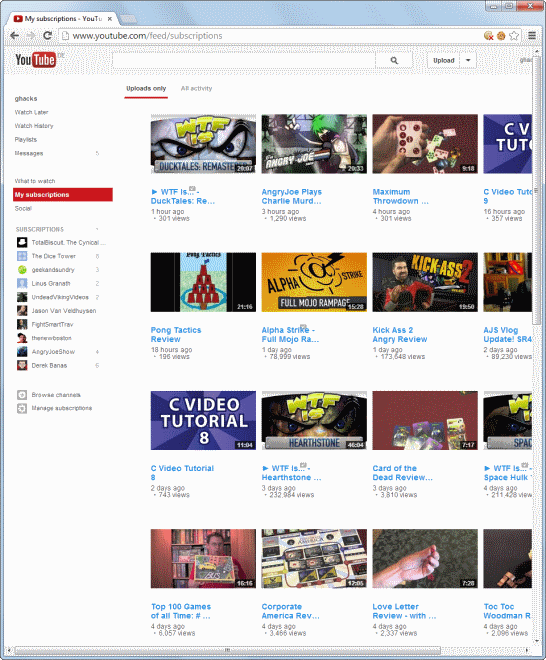This screenshot has height=660, width=546.
Task: Select the My subscriptions browser tab
Action: point(63,19)
